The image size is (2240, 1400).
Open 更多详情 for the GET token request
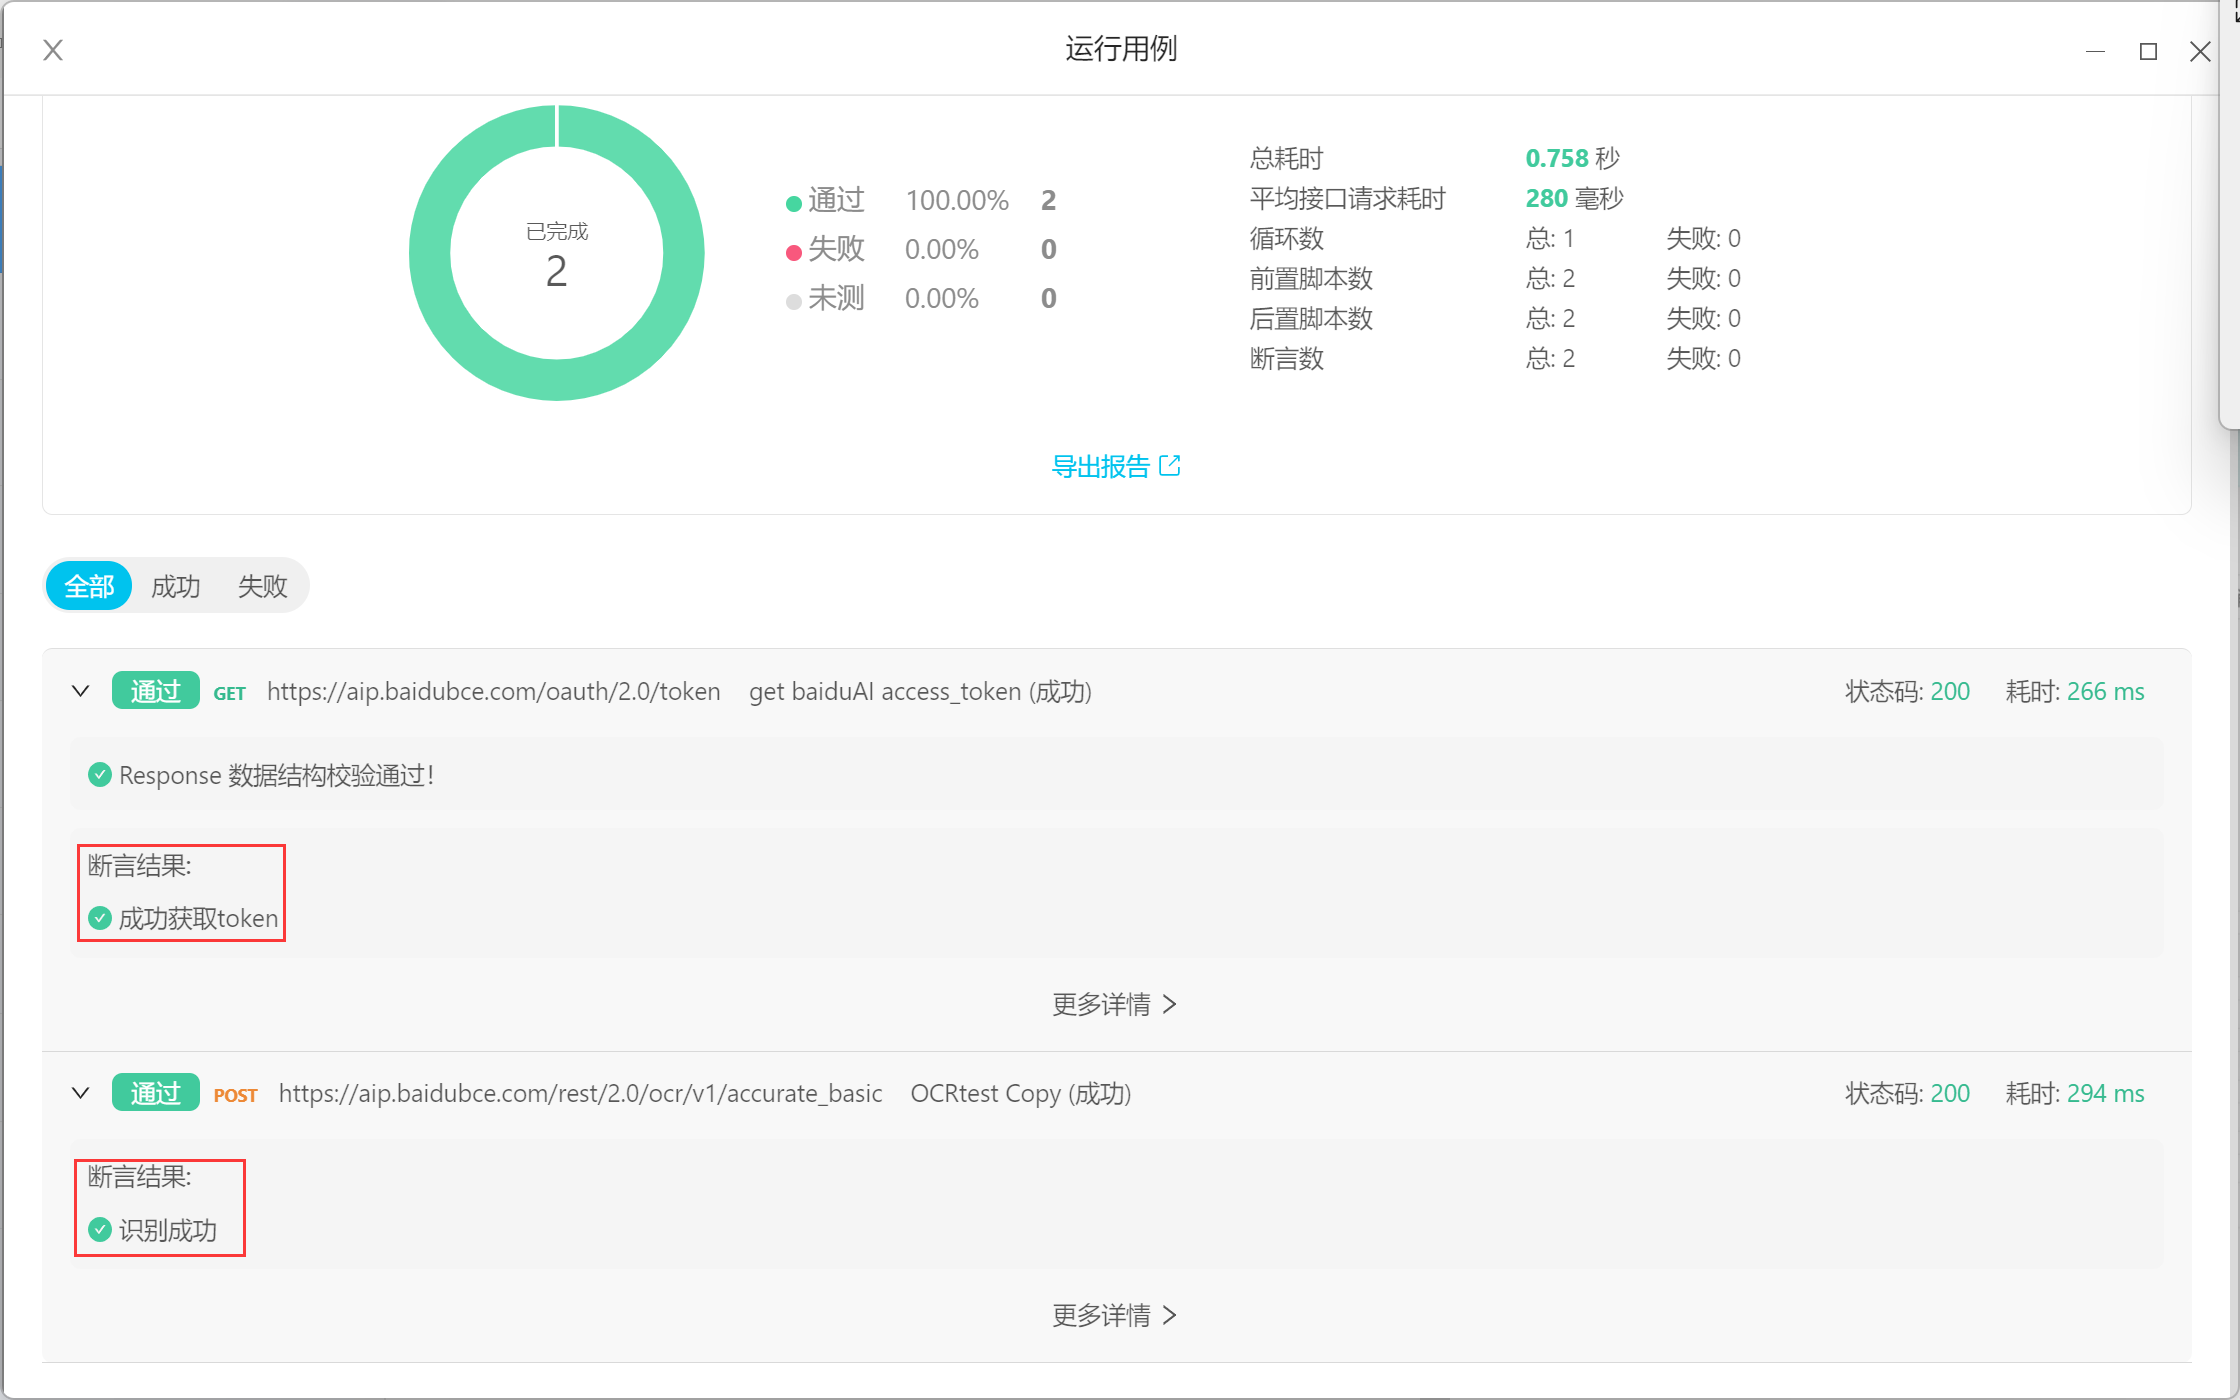tap(1115, 1004)
